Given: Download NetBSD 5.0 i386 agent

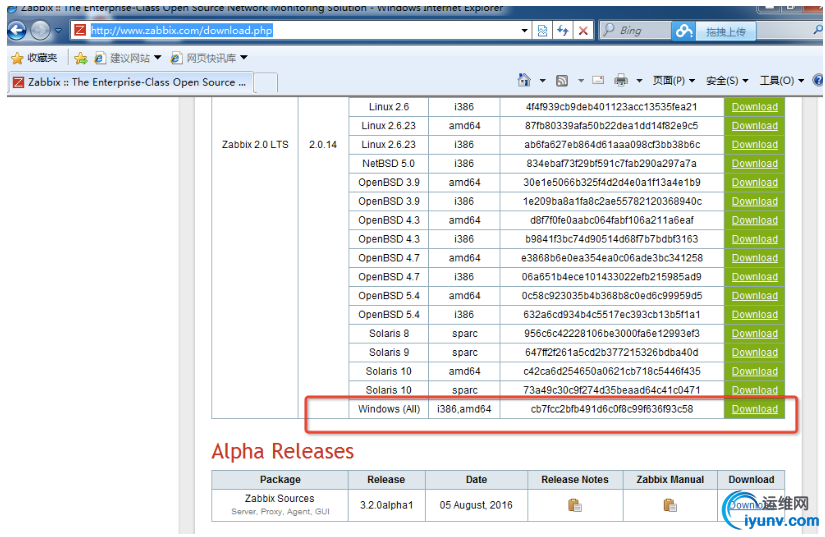Looking at the screenshot, I should [754, 164].
